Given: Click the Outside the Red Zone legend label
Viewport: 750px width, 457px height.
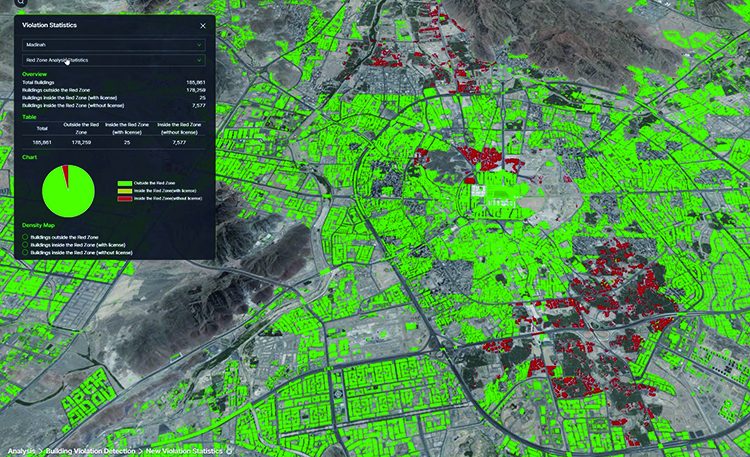Looking at the screenshot, I should pyautogui.click(x=154, y=183).
